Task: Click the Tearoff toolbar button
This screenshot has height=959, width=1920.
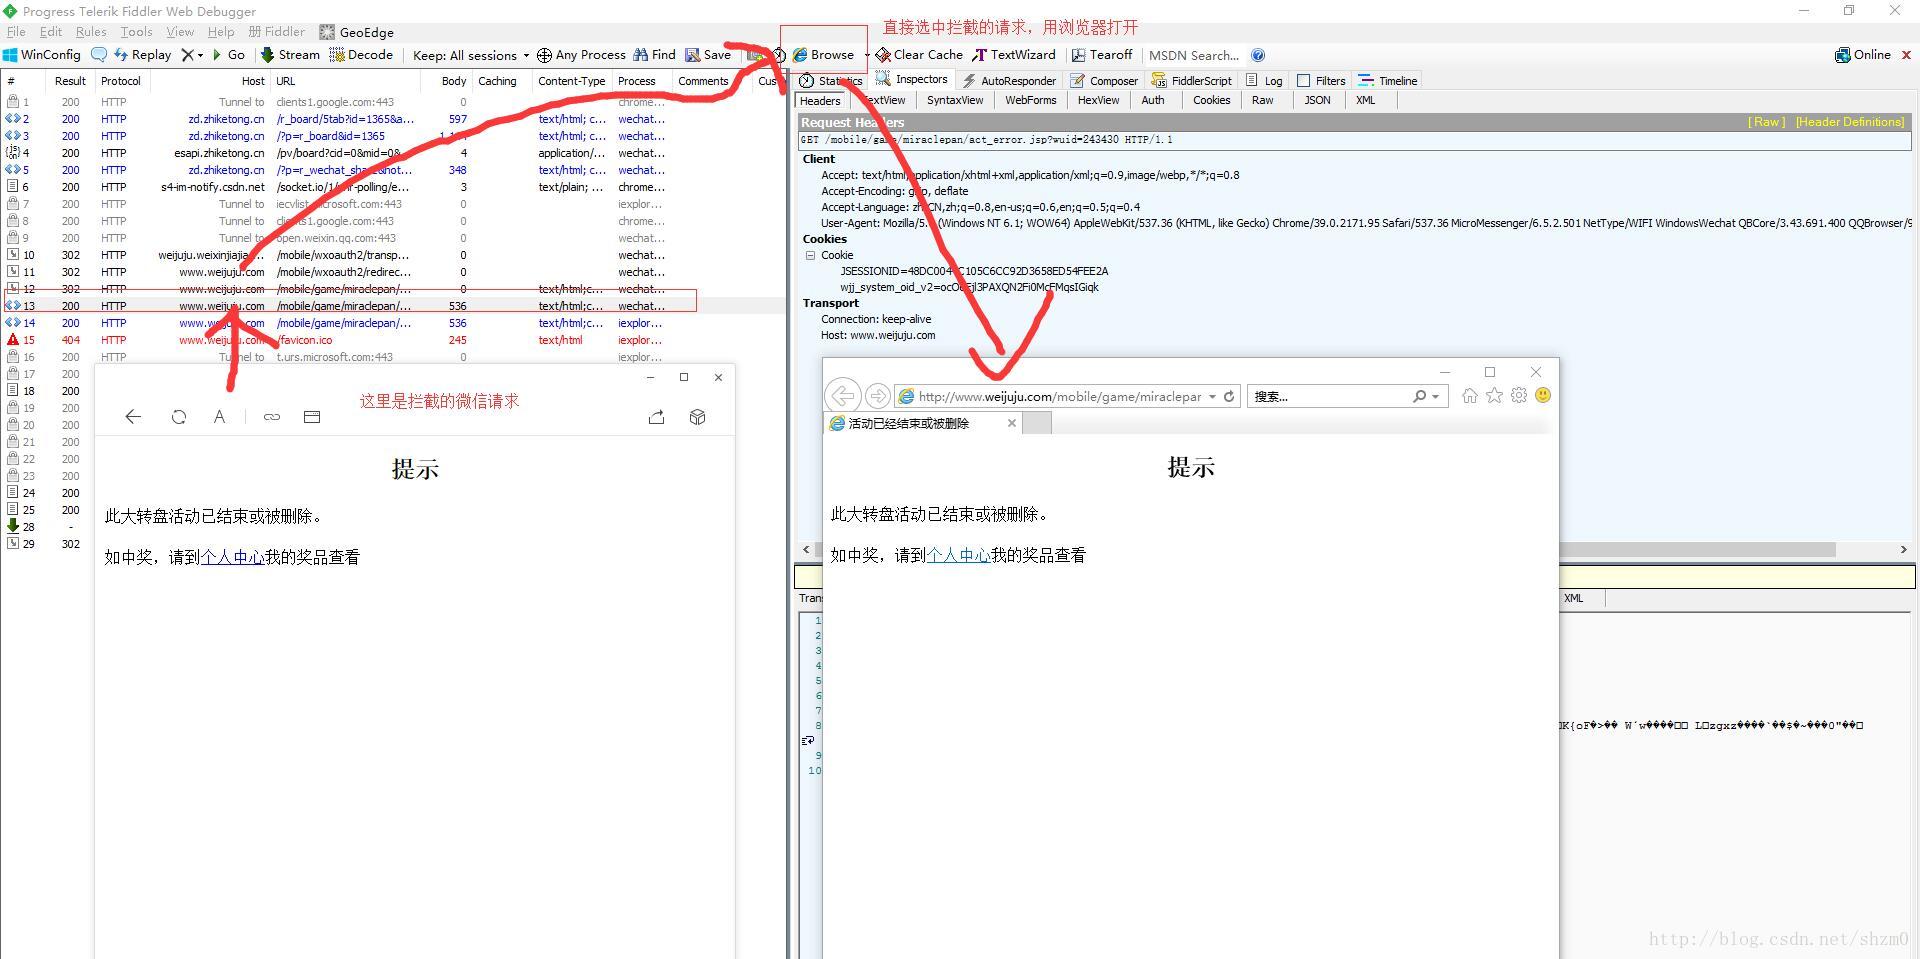Action: 1102,55
